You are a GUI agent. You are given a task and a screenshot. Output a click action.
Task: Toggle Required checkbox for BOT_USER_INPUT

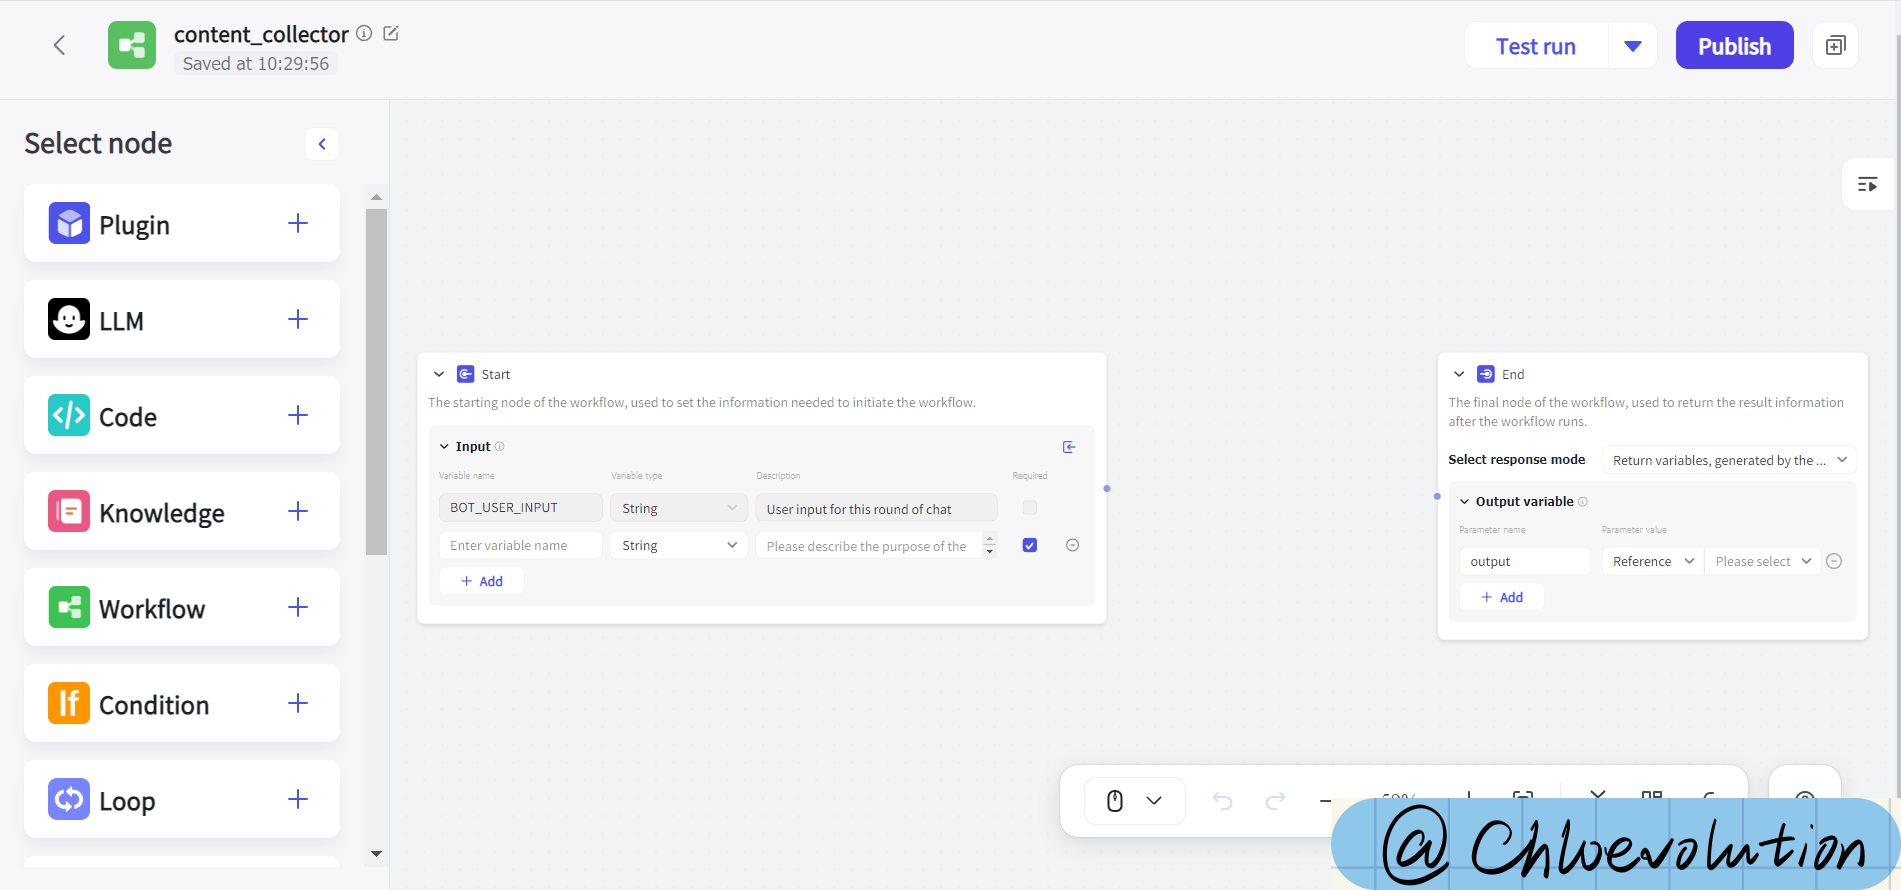click(x=1030, y=508)
